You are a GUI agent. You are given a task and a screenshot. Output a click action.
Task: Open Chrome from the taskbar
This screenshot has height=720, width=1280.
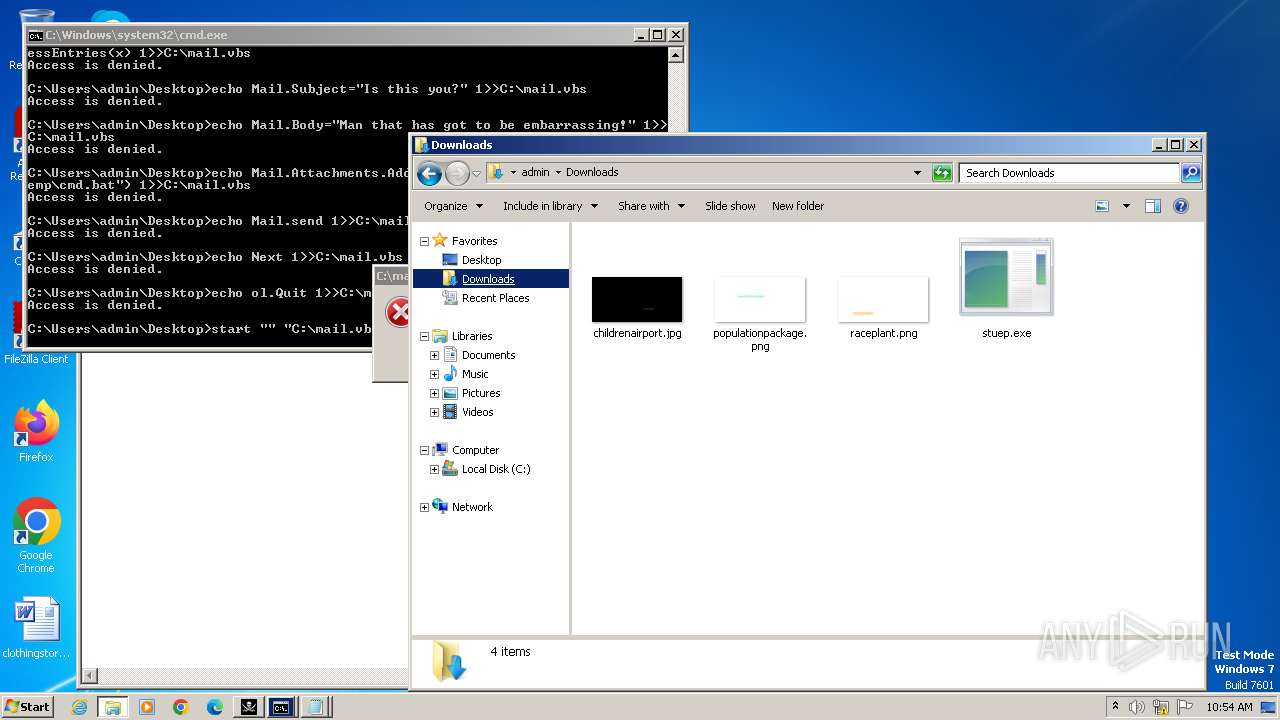181,707
